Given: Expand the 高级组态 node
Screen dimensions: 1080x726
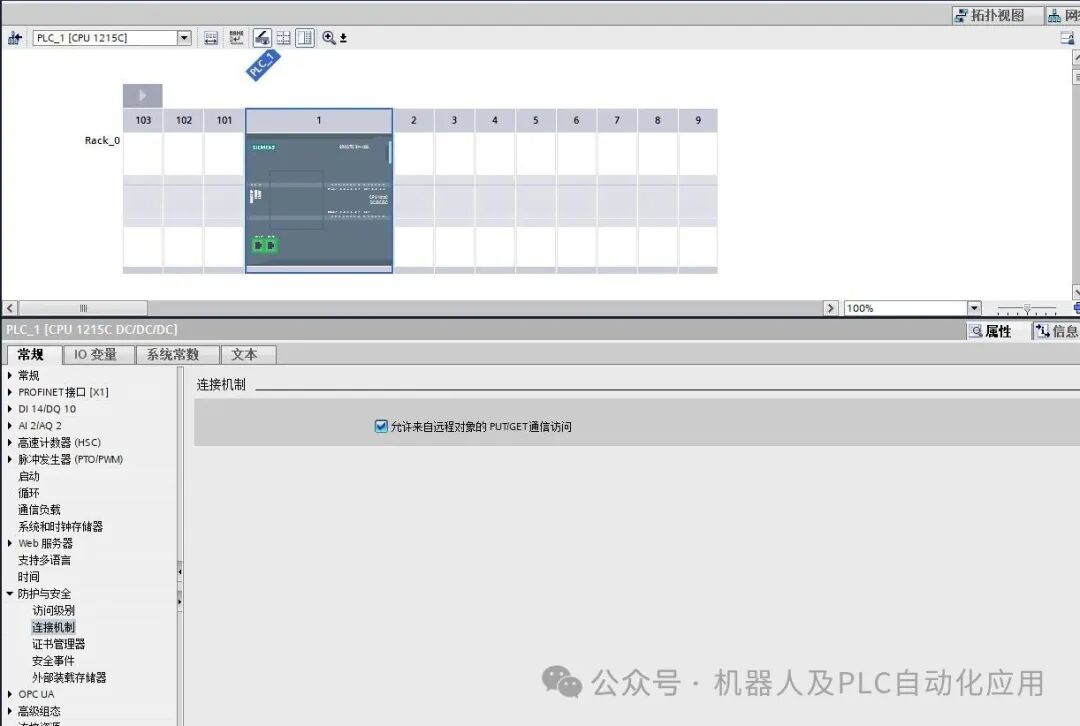Looking at the screenshot, I should pyautogui.click(x=10, y=711).
